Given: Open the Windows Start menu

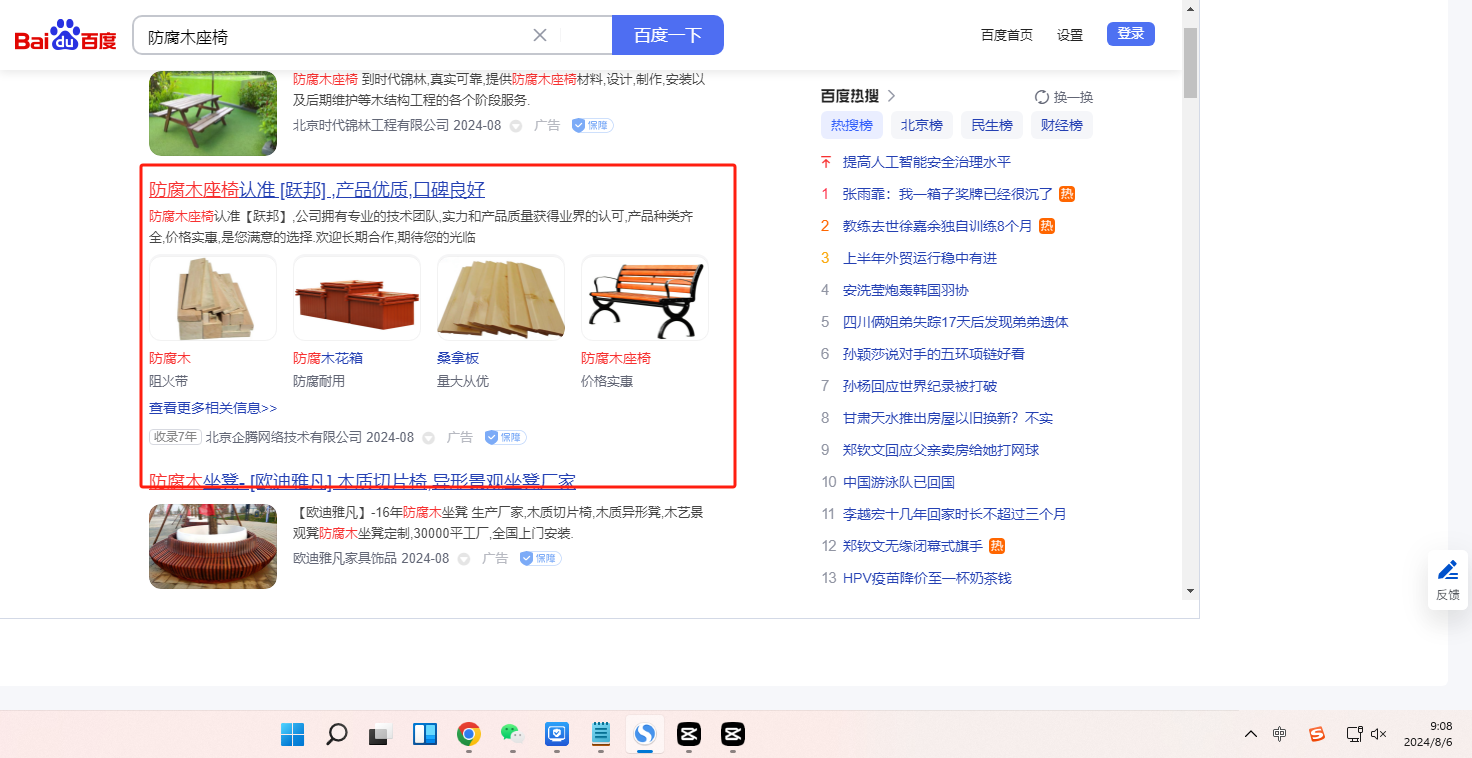Looking at the screenshot, I should 293,734.
